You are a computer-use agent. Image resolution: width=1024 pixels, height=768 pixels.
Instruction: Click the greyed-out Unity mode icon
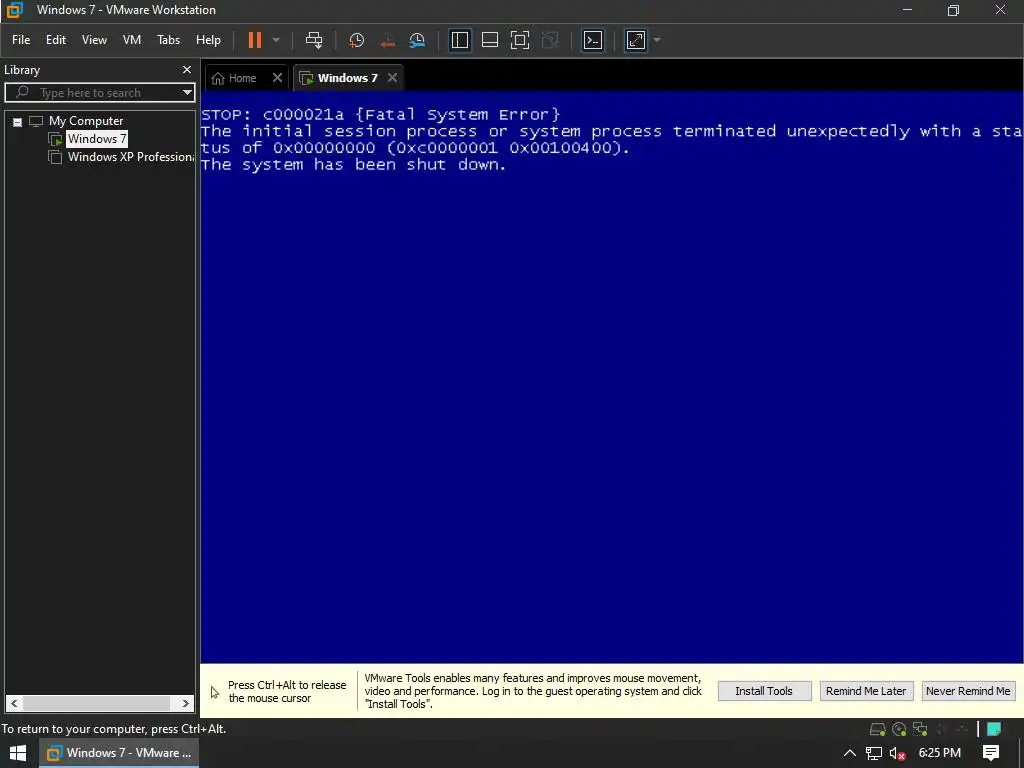551,40
